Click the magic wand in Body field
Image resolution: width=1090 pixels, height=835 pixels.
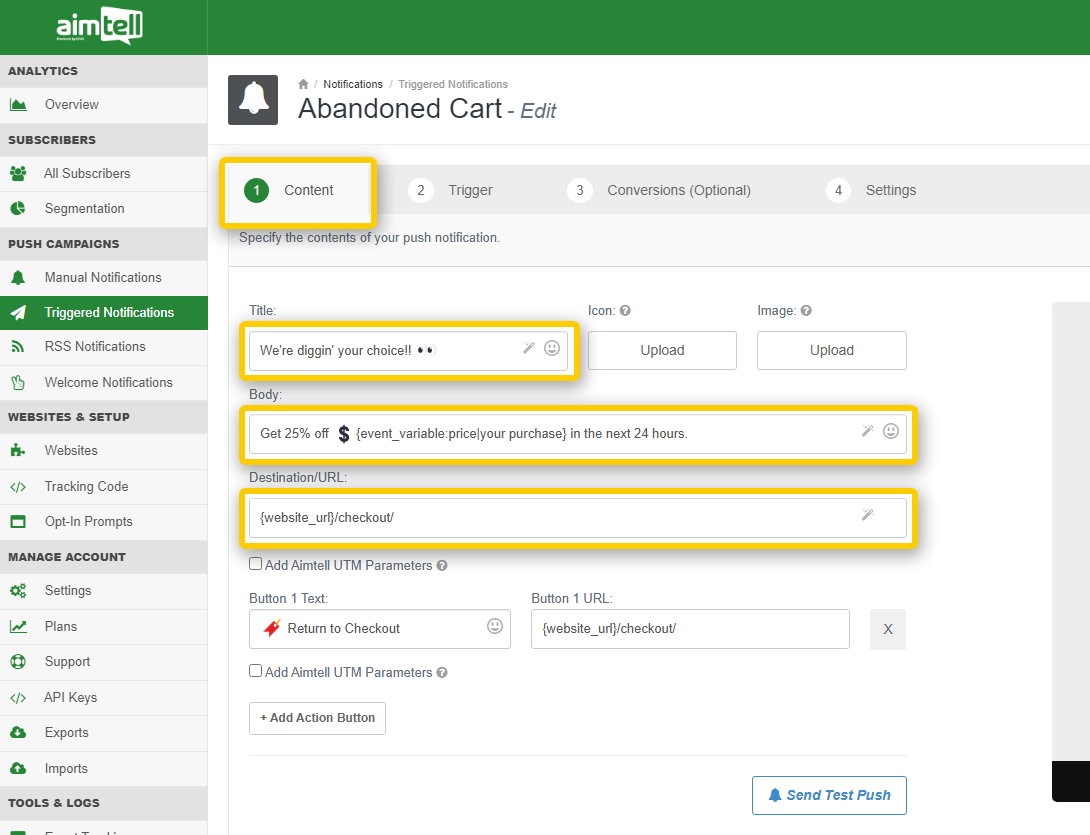click(868, 431)
